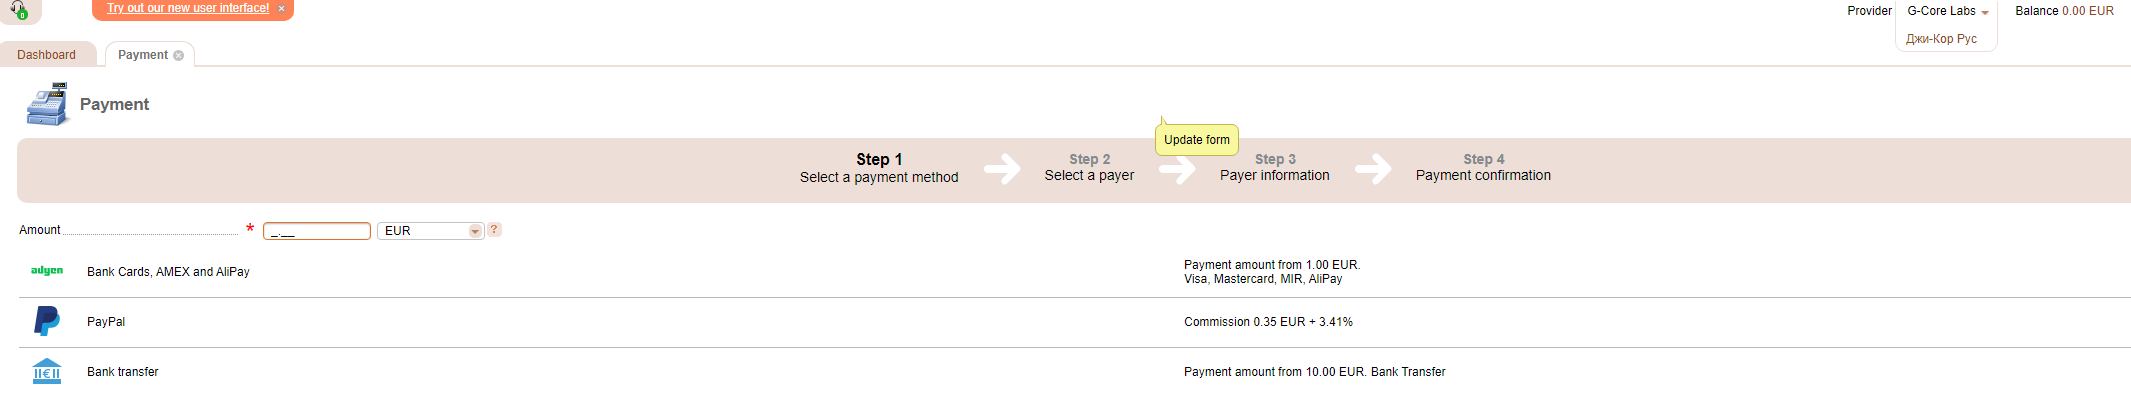Select PayPal payment method
The image size is (2131, 411).
[106, 322]
